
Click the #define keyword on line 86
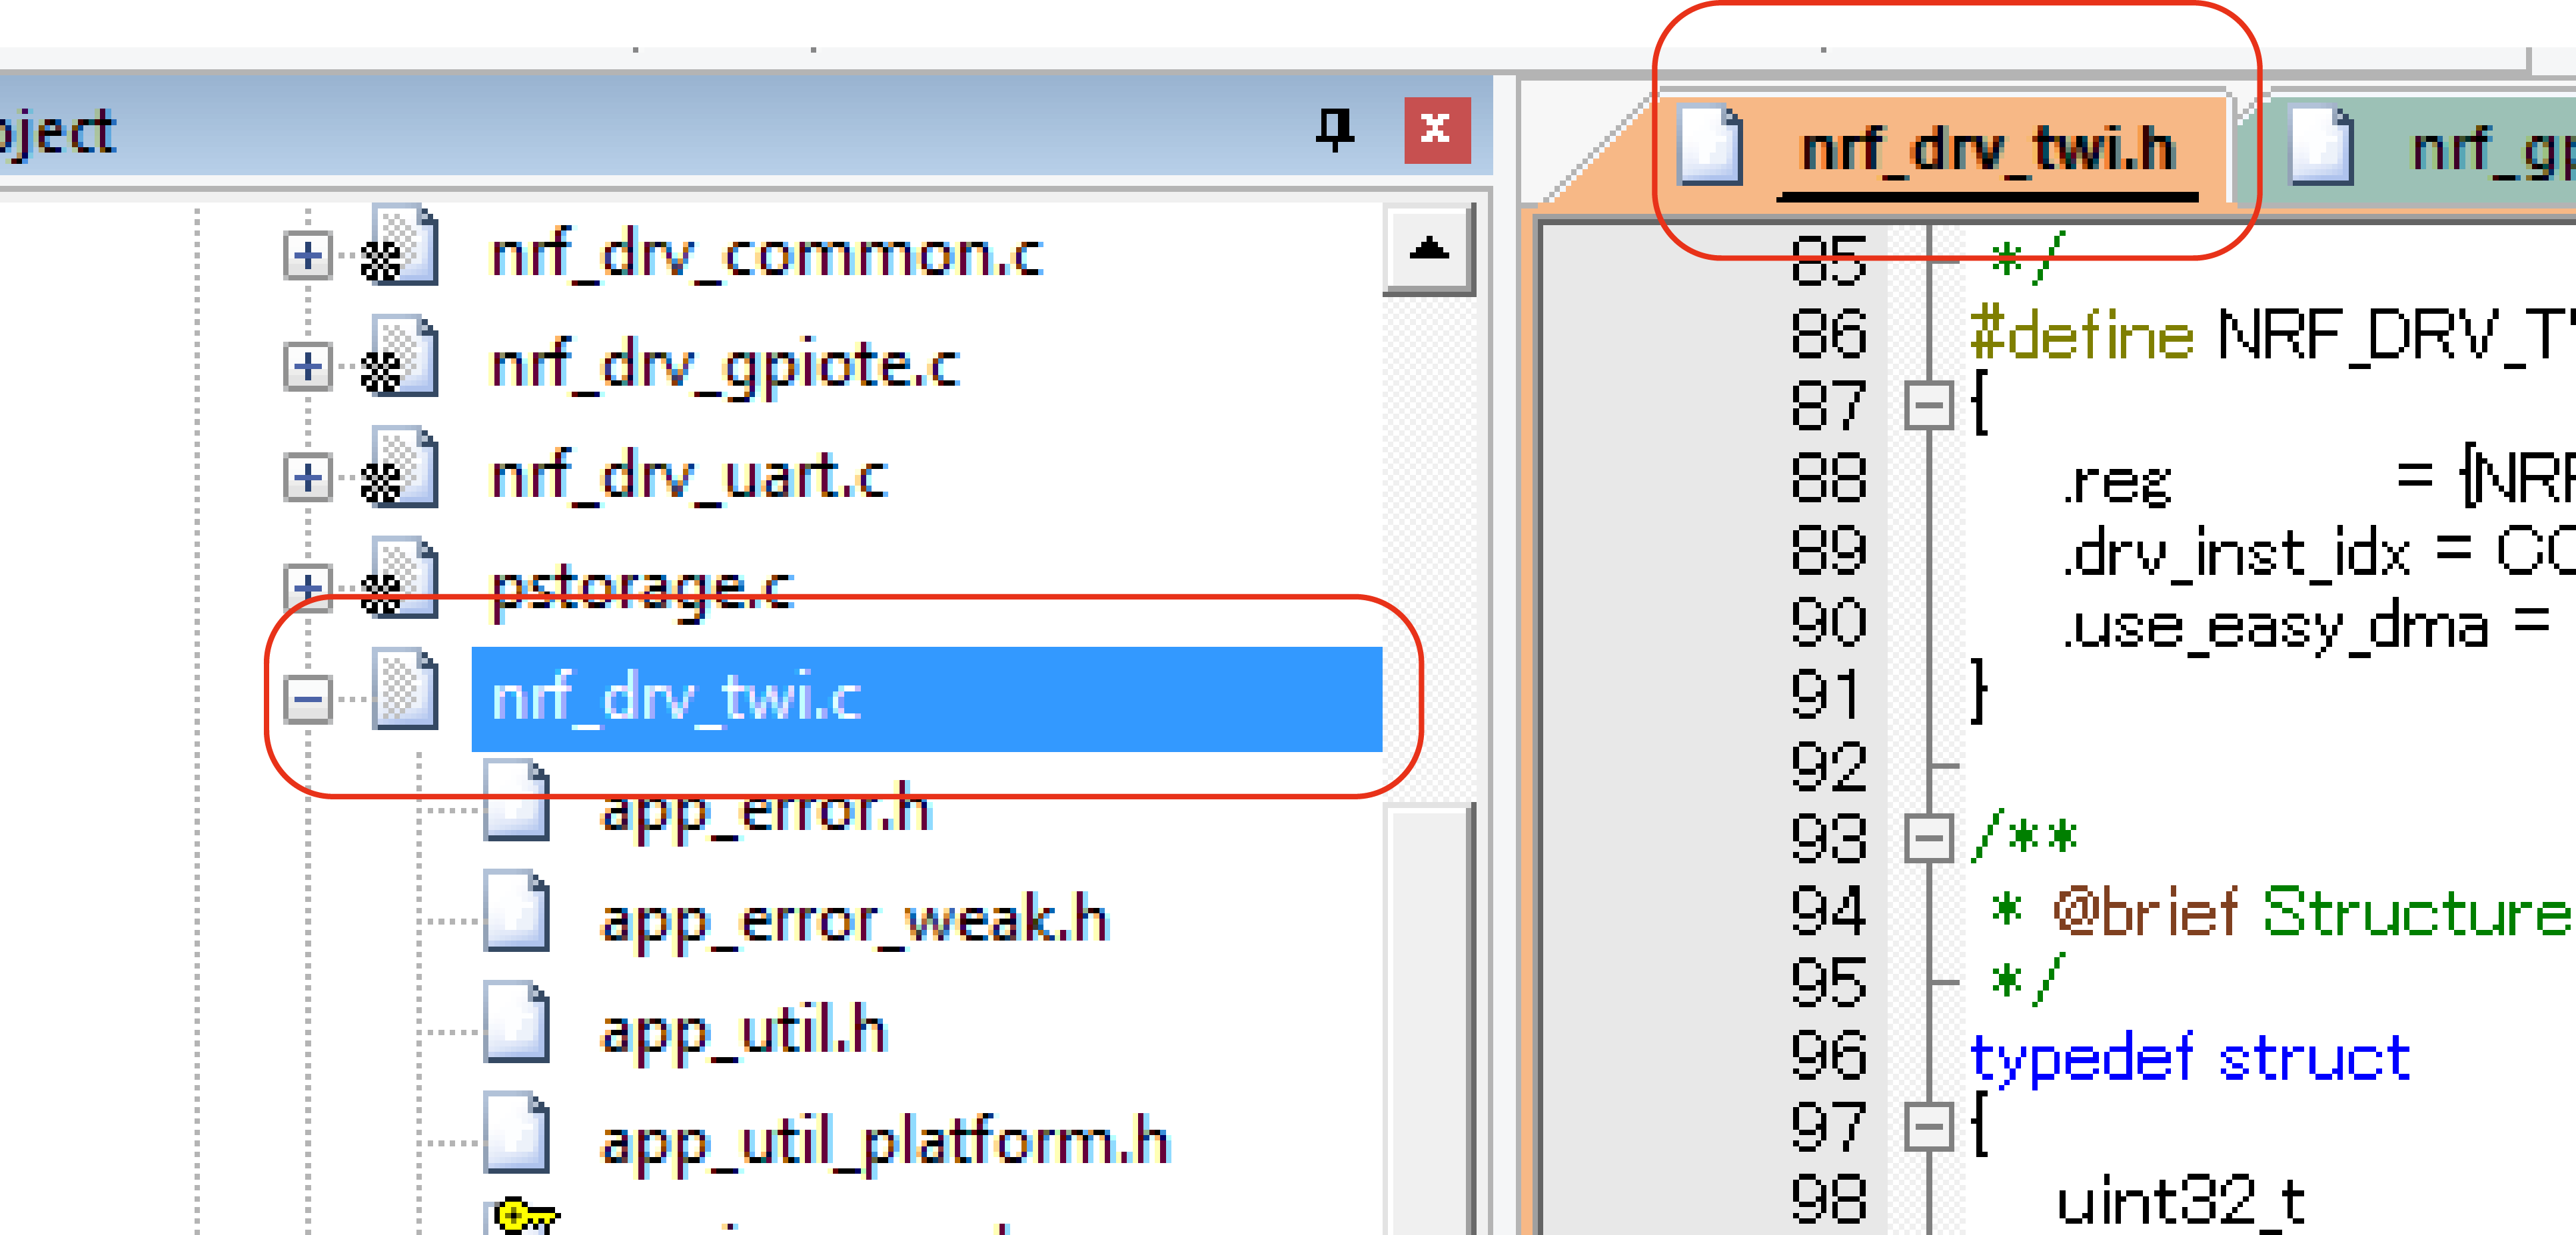tap(2083, 334)
